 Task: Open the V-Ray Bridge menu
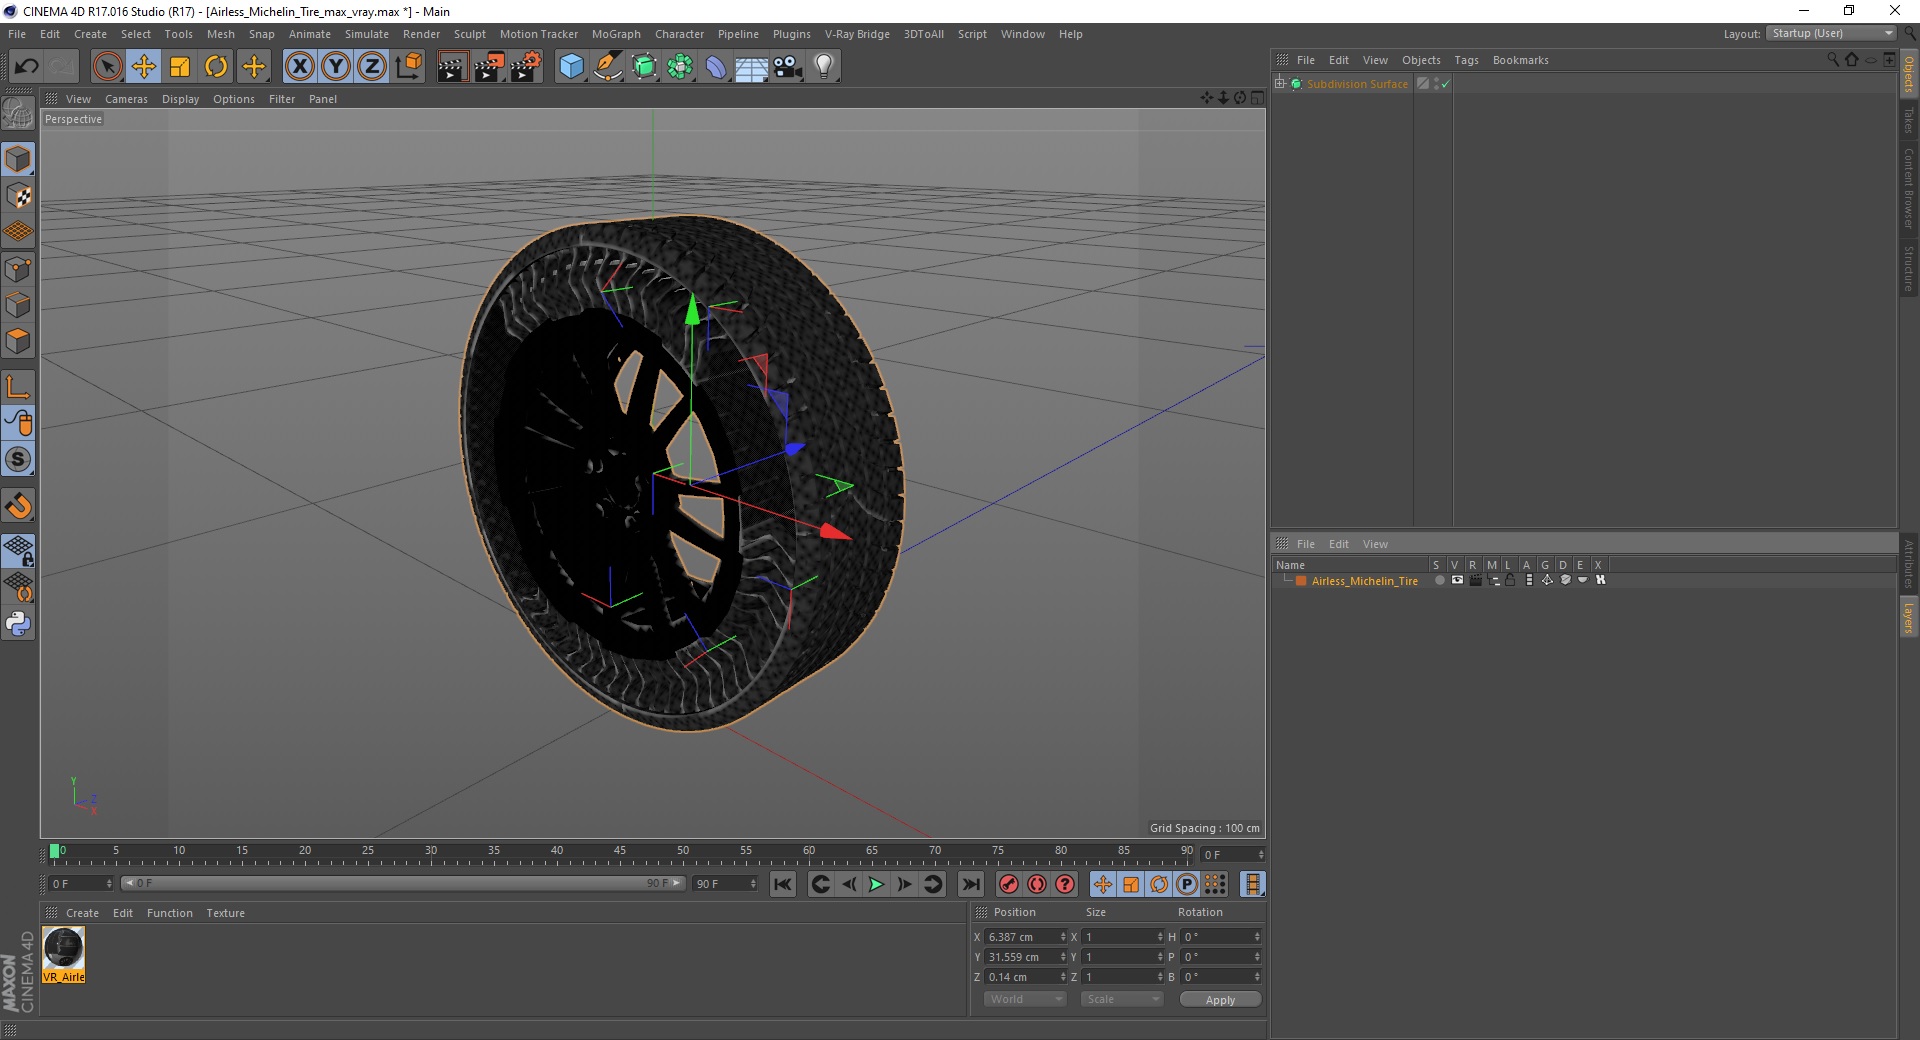(x=857, y=34)
